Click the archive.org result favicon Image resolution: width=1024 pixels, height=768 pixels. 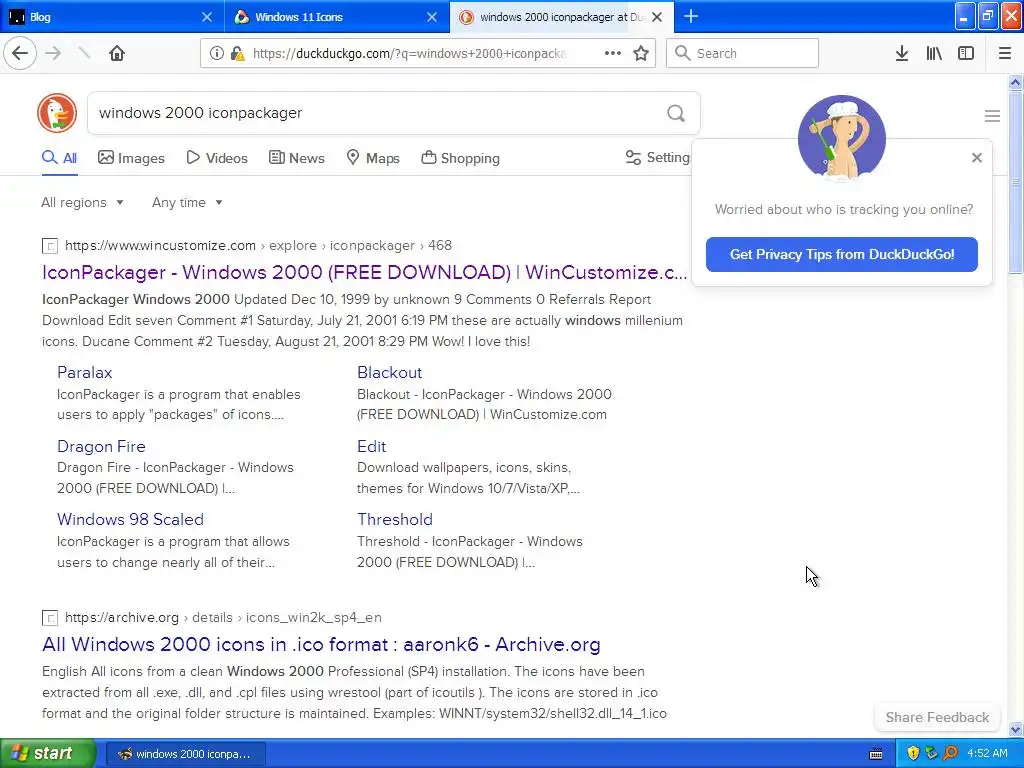pyautogui.click(x=50, y=618)
